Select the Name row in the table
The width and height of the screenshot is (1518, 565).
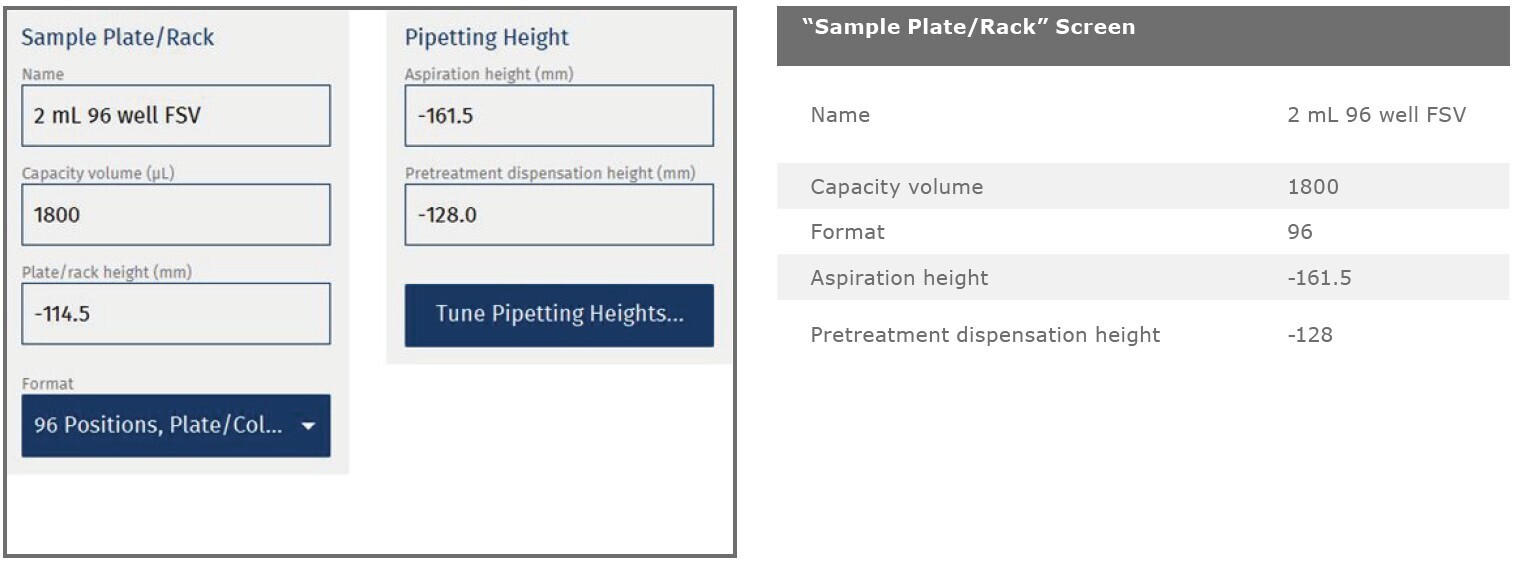[1142, 115]
